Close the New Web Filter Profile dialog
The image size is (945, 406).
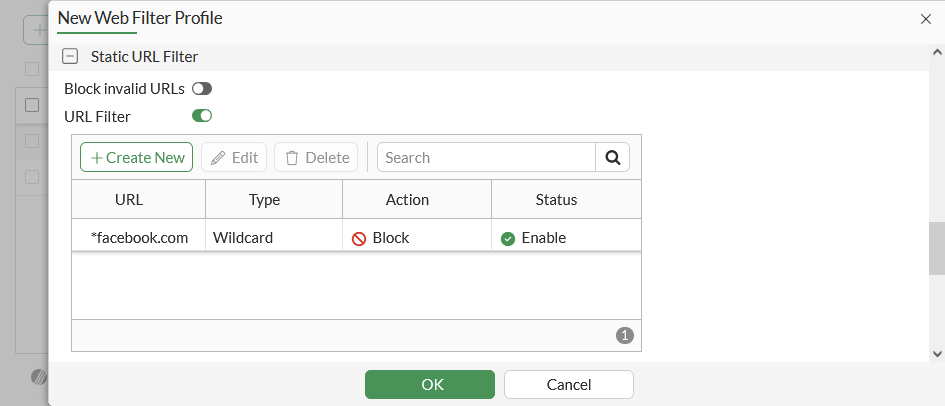tap(925, 18)
